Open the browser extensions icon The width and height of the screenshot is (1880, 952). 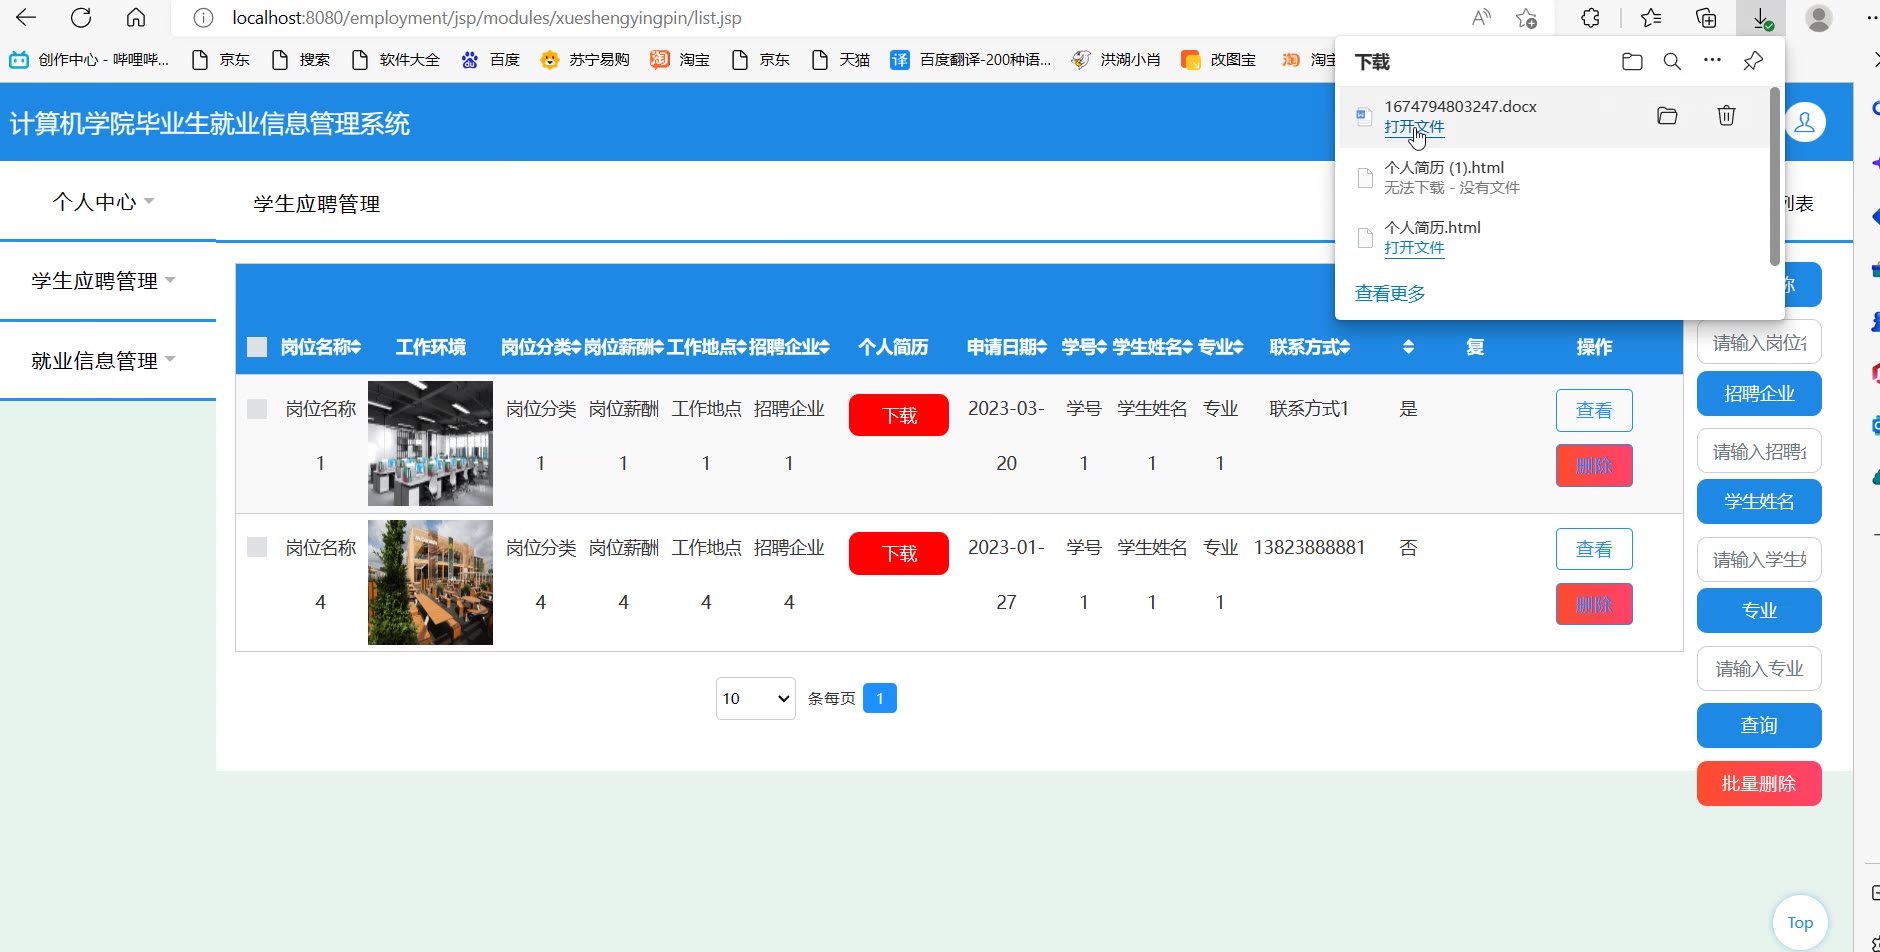click(x=1590, y=18)
